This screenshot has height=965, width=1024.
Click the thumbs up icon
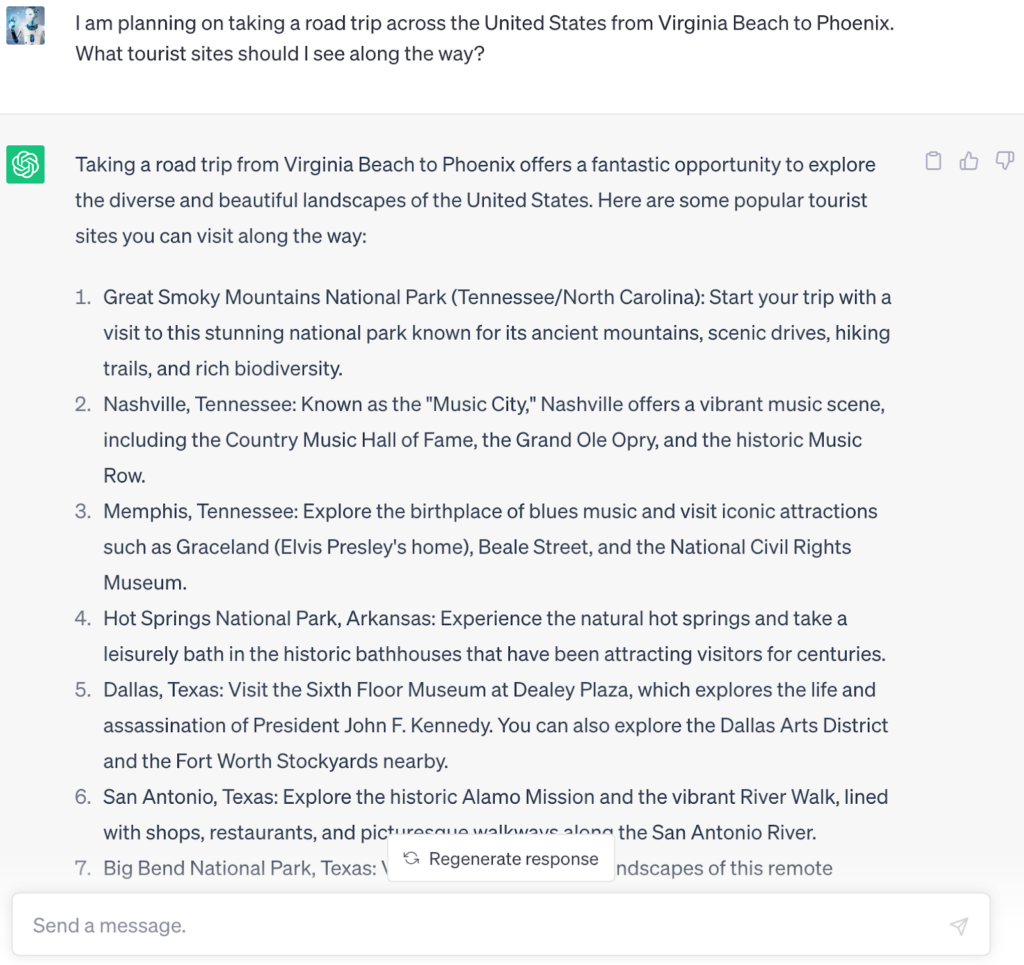[968, 161]
